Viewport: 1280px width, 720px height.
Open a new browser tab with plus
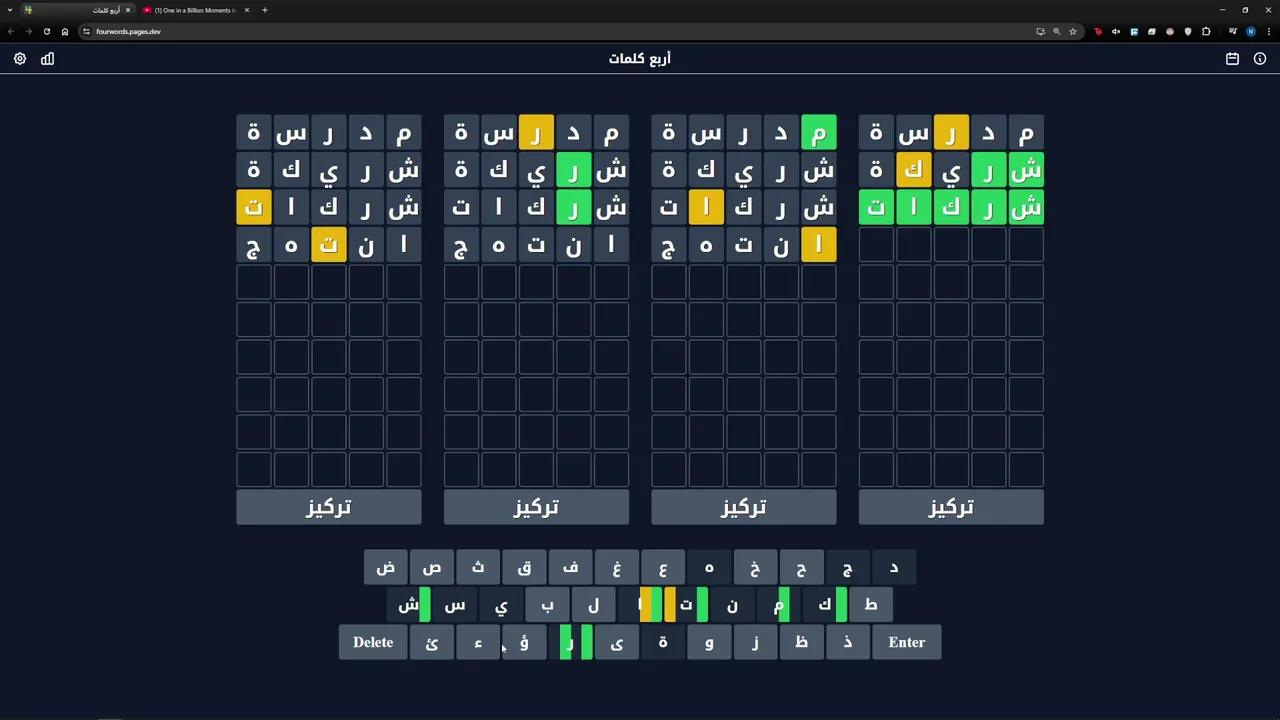pos(264,10)
